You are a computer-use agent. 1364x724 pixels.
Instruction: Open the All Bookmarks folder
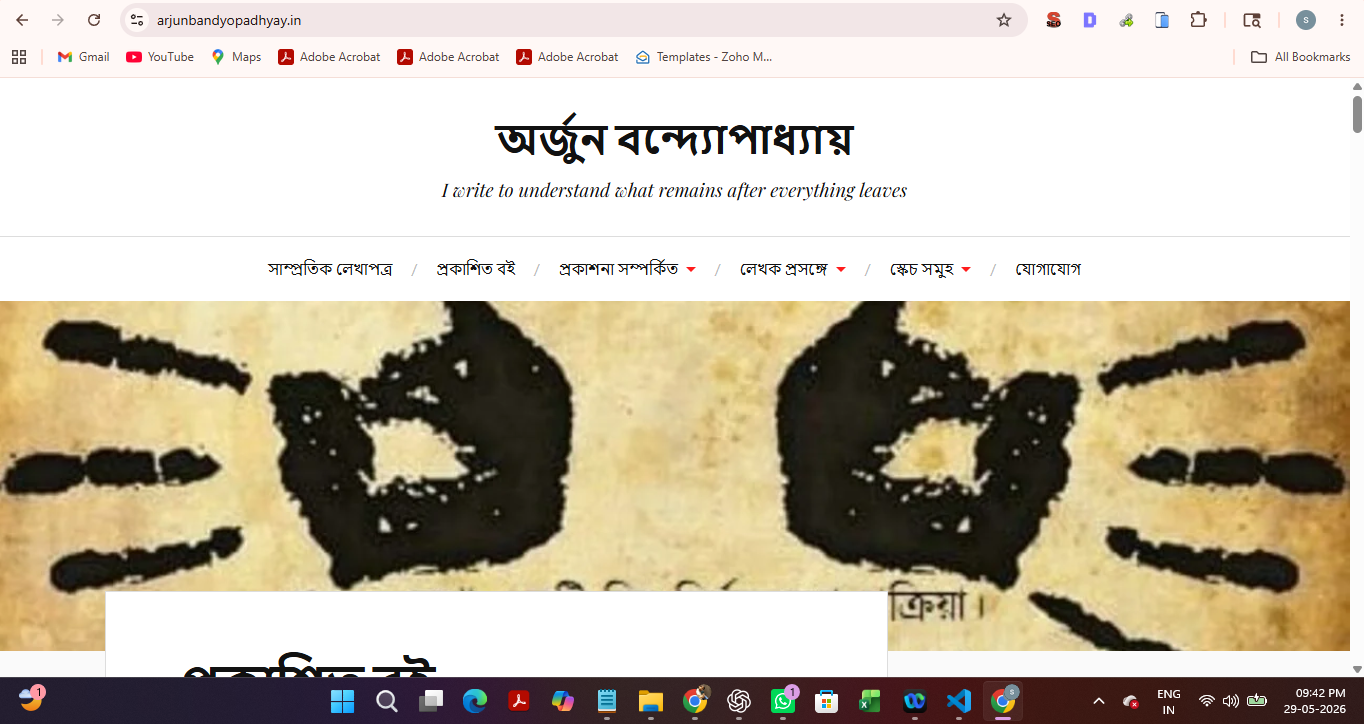click(x=1301, y=57)
